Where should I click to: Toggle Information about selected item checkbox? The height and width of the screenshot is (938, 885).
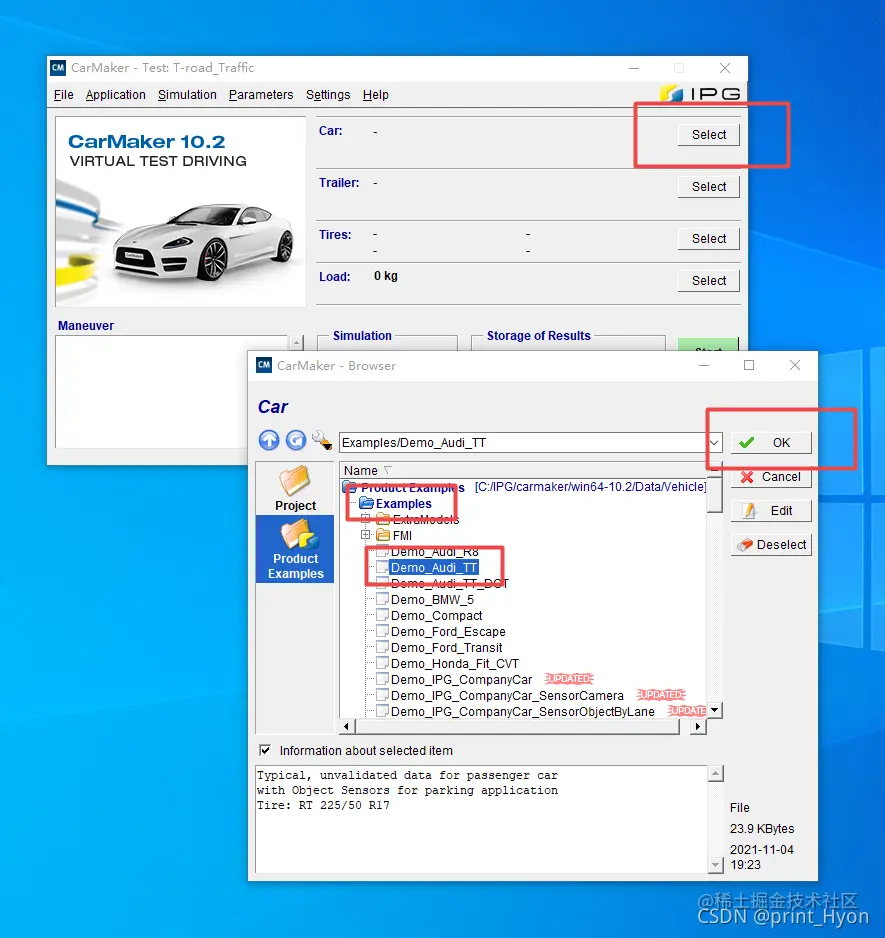(265, 750)
